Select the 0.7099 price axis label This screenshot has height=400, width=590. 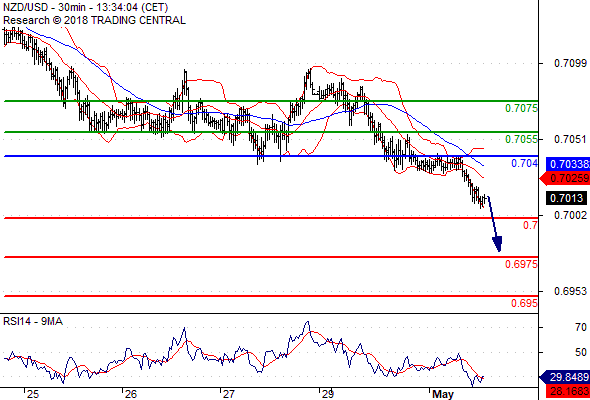click(x=570, y=63)
